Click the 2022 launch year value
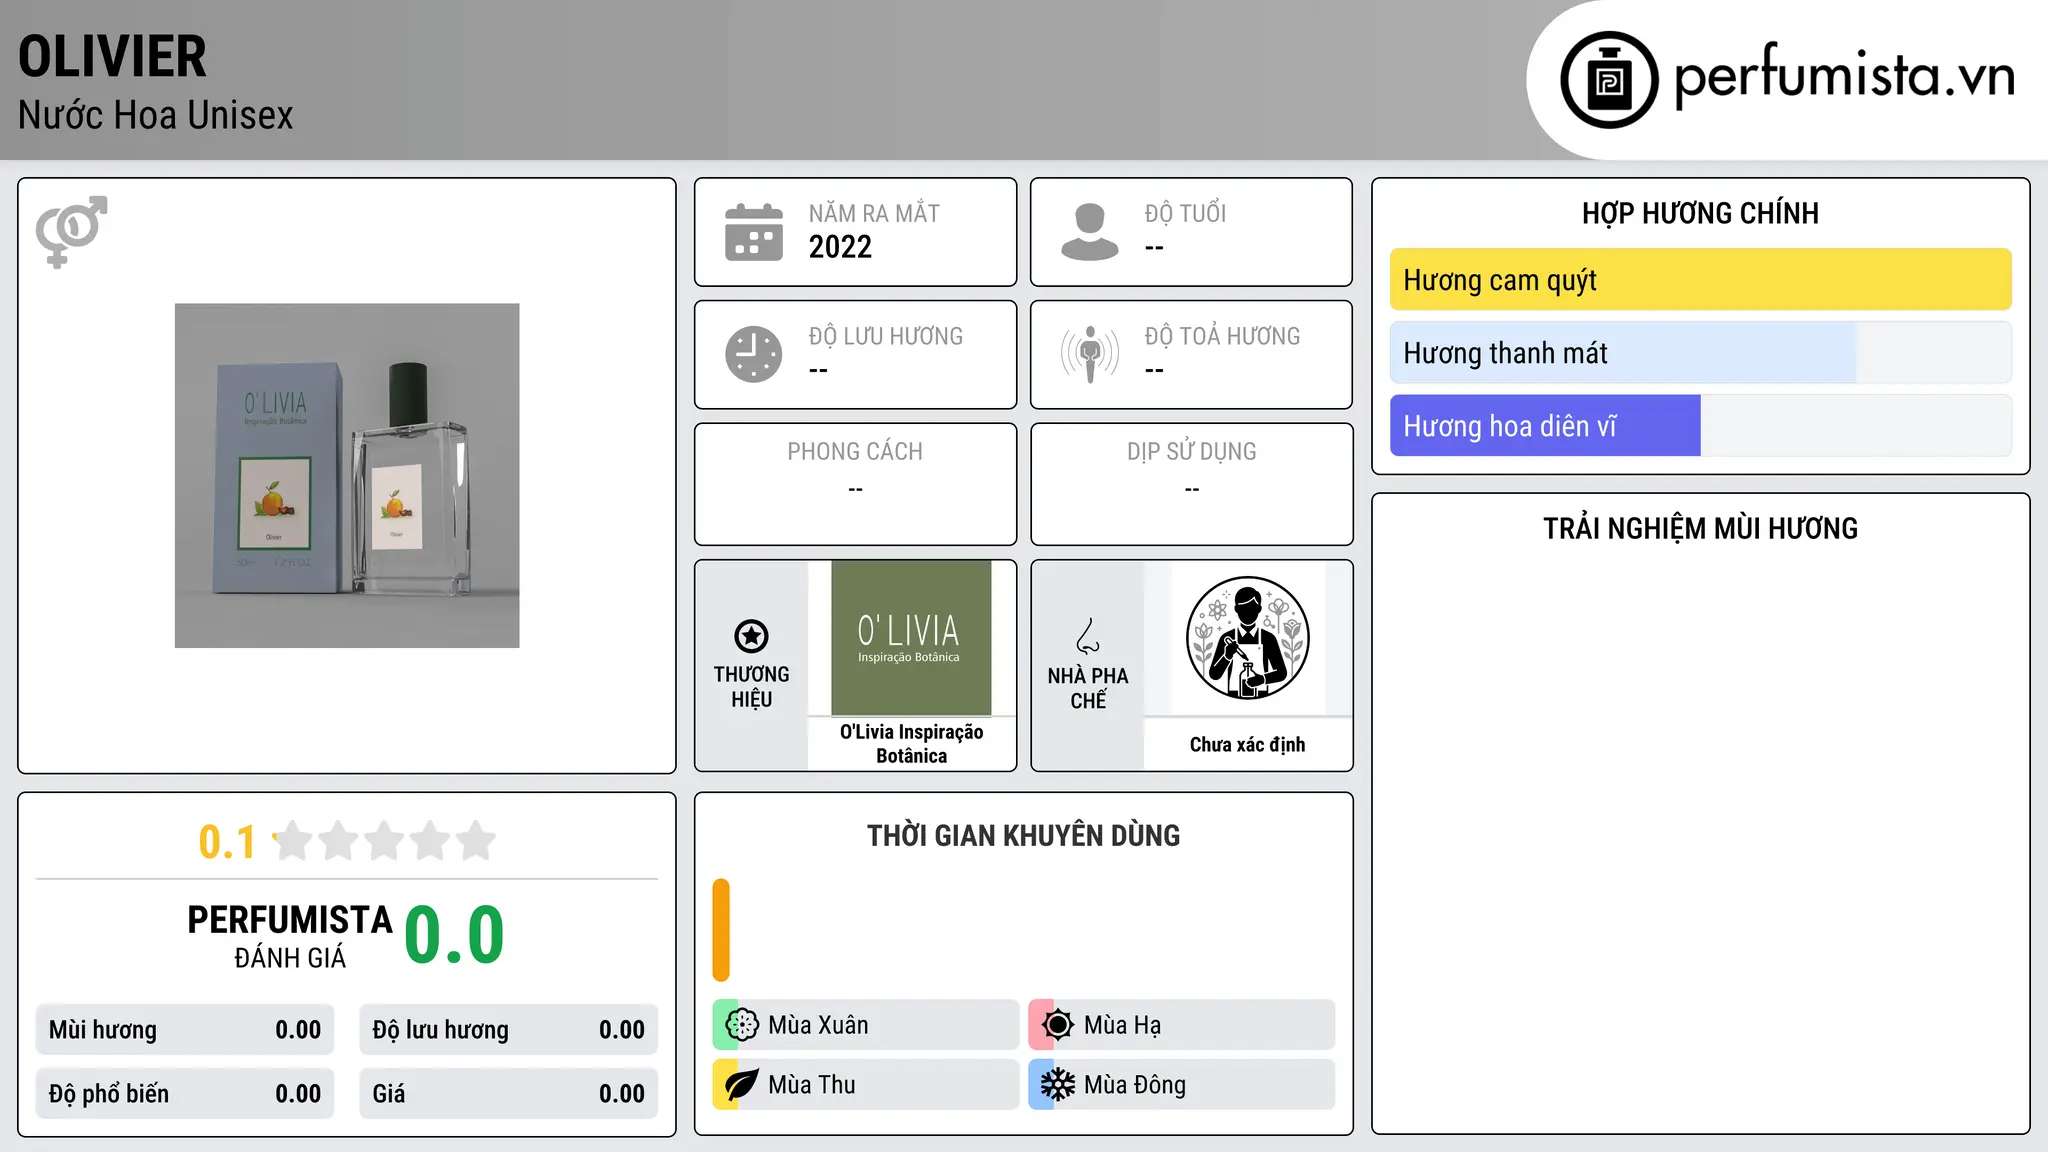This screenshot has width=2048, height=1152. (x=840, y=247)
